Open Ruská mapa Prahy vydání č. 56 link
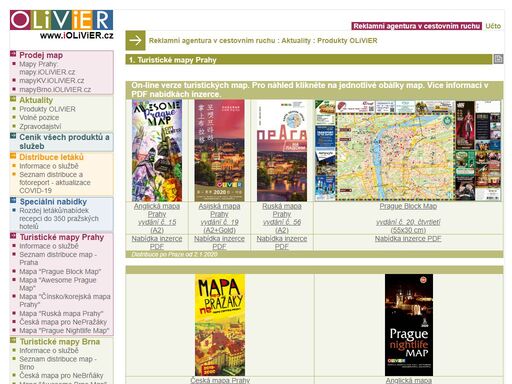 pos(282,218)
